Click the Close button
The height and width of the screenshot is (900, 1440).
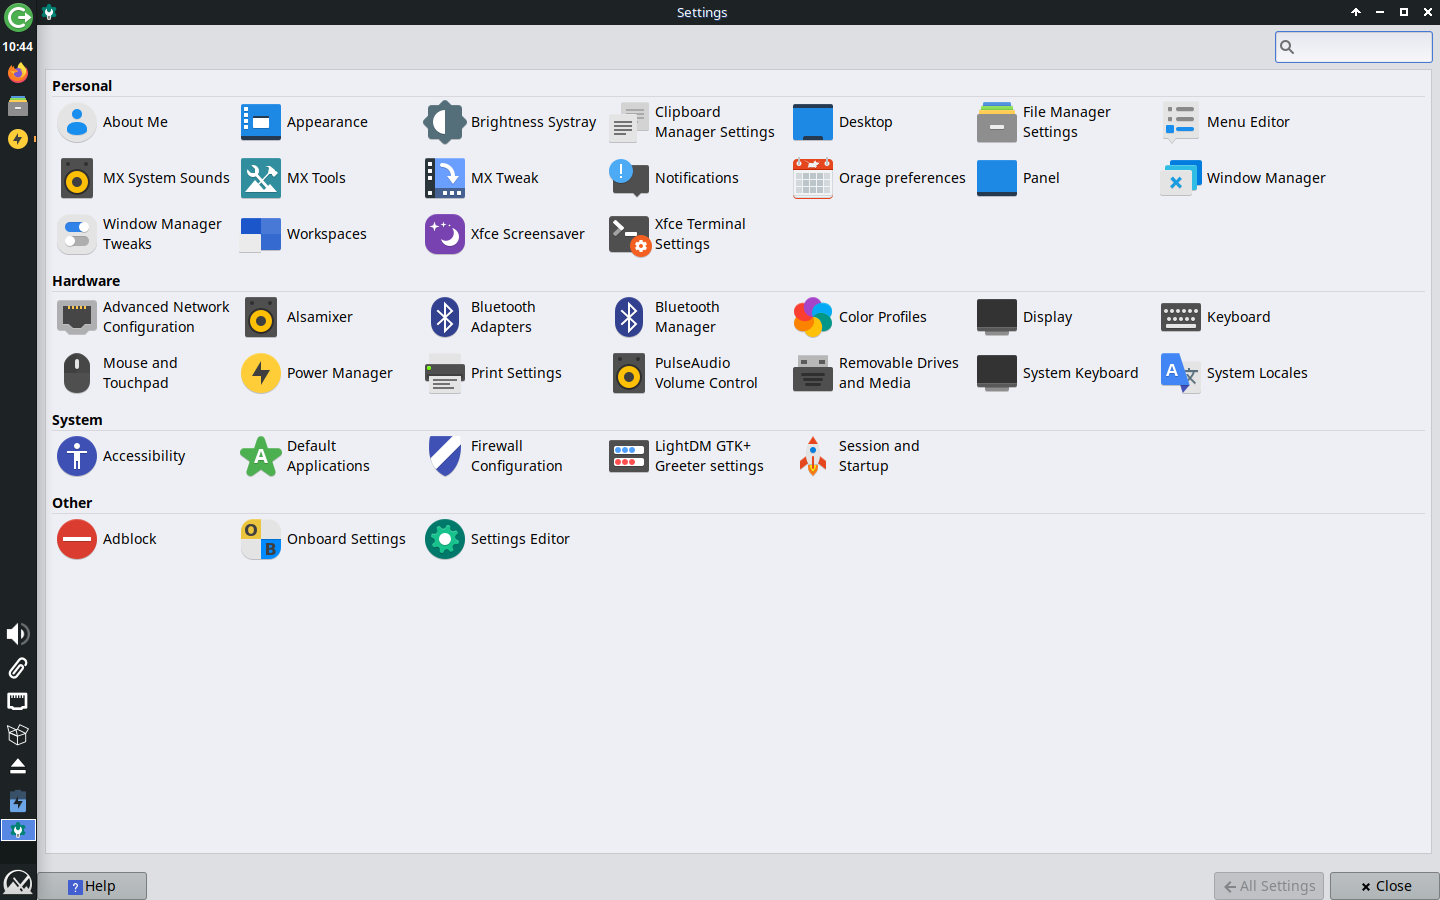tap(1385, 886)
